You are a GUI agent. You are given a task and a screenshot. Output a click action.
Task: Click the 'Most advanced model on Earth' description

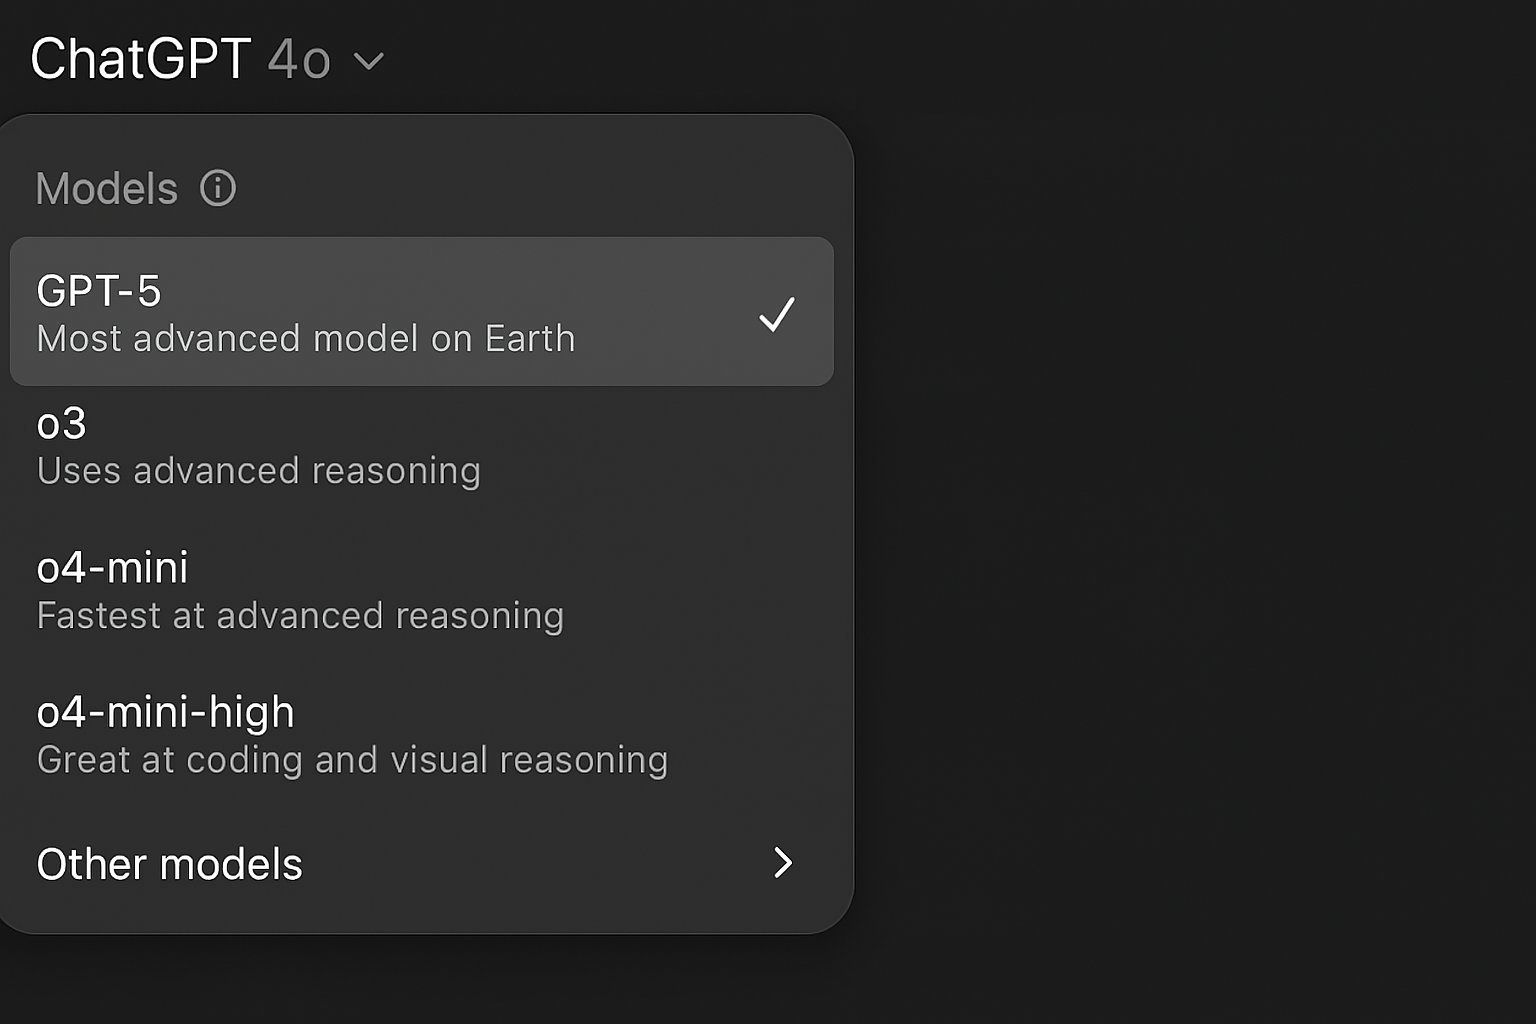[x=306, y=339]
